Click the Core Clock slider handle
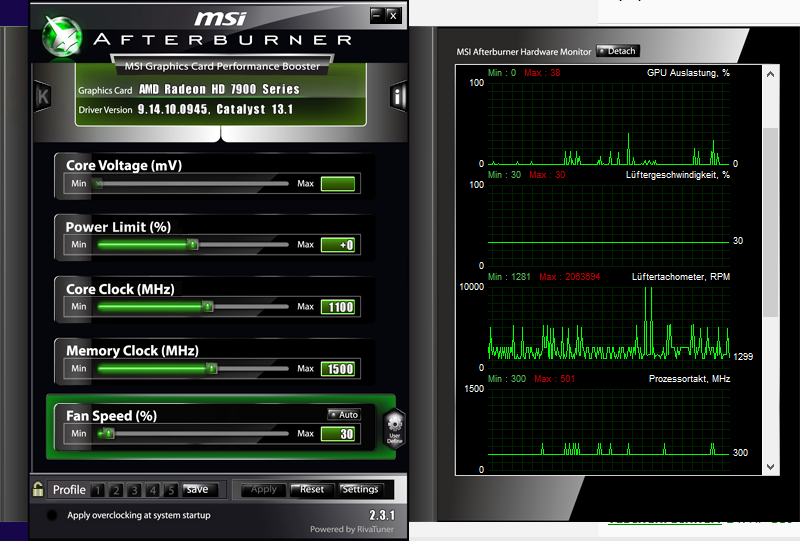Image resolution: width=800 pixels, height=541 pixels. (x=208, y=307)
